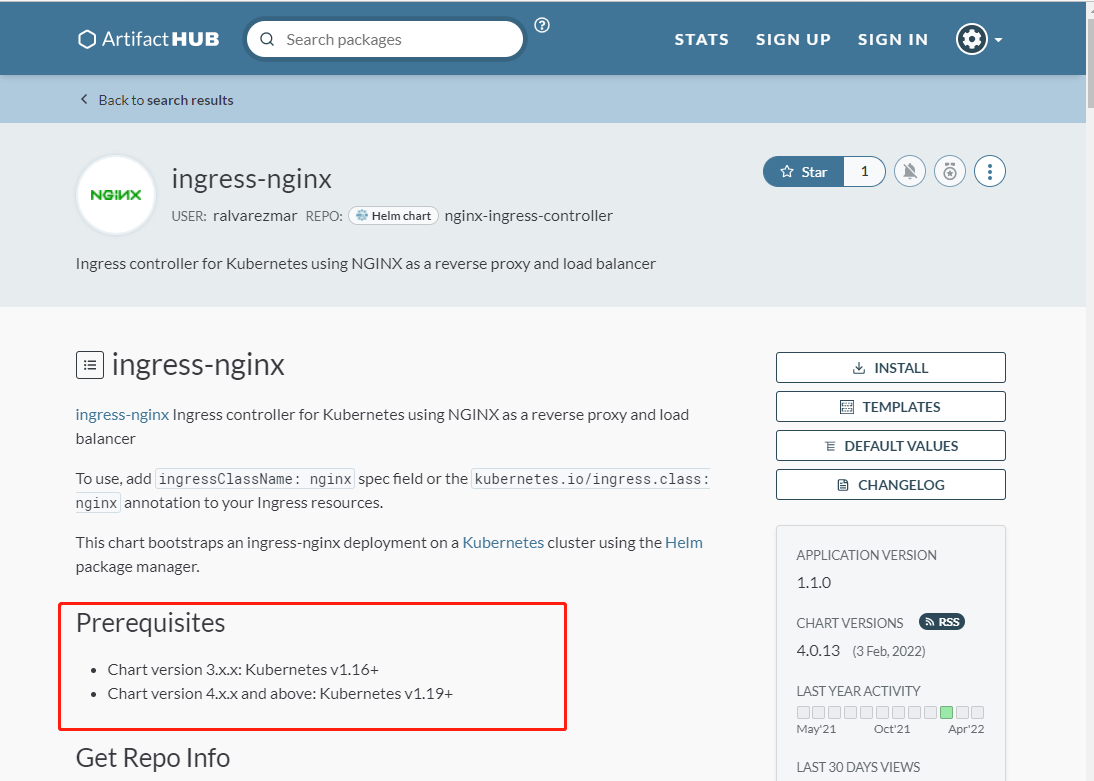Click the Artifact HUB logo

[x=149, y=39]
